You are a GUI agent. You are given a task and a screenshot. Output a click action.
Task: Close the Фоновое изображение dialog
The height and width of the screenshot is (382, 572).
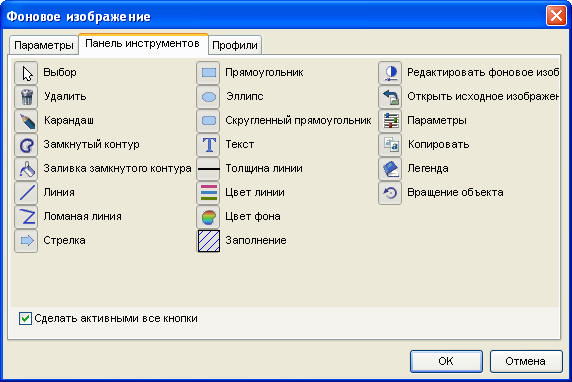556,16
